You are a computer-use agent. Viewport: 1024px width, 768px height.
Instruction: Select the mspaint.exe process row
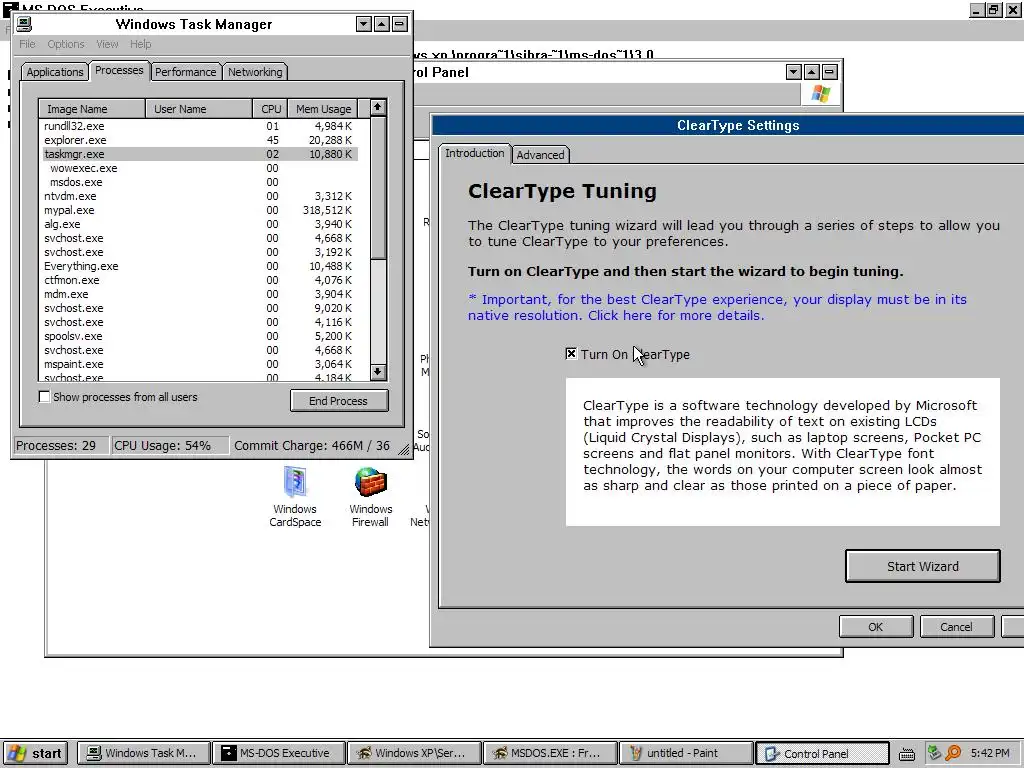(199, 364)
